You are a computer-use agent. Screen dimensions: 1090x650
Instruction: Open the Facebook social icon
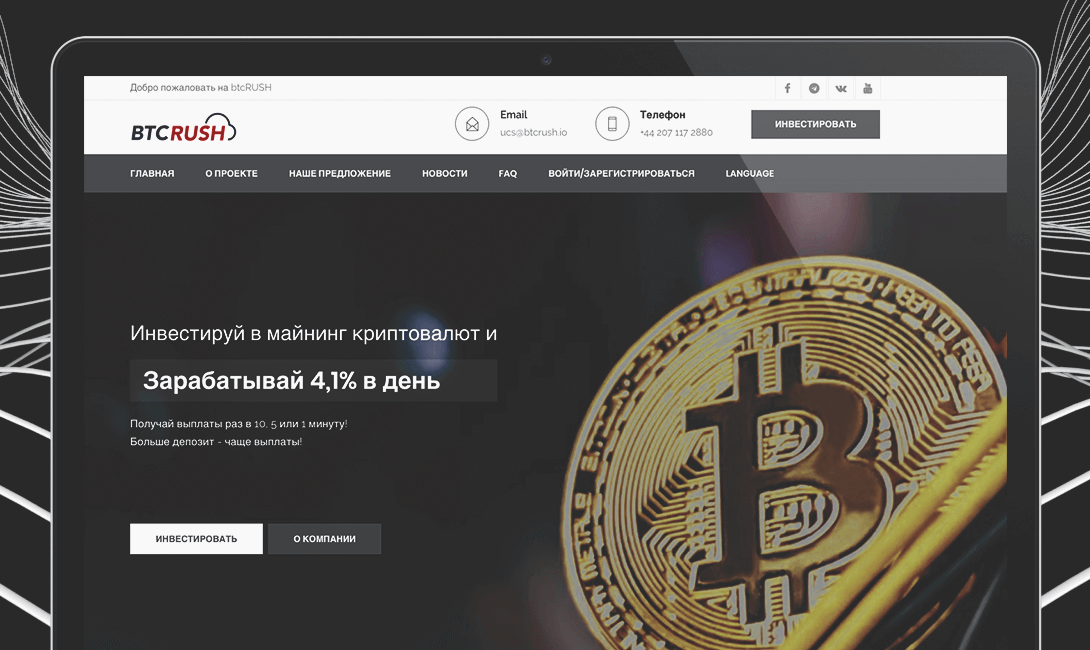[x=788, y=88]
